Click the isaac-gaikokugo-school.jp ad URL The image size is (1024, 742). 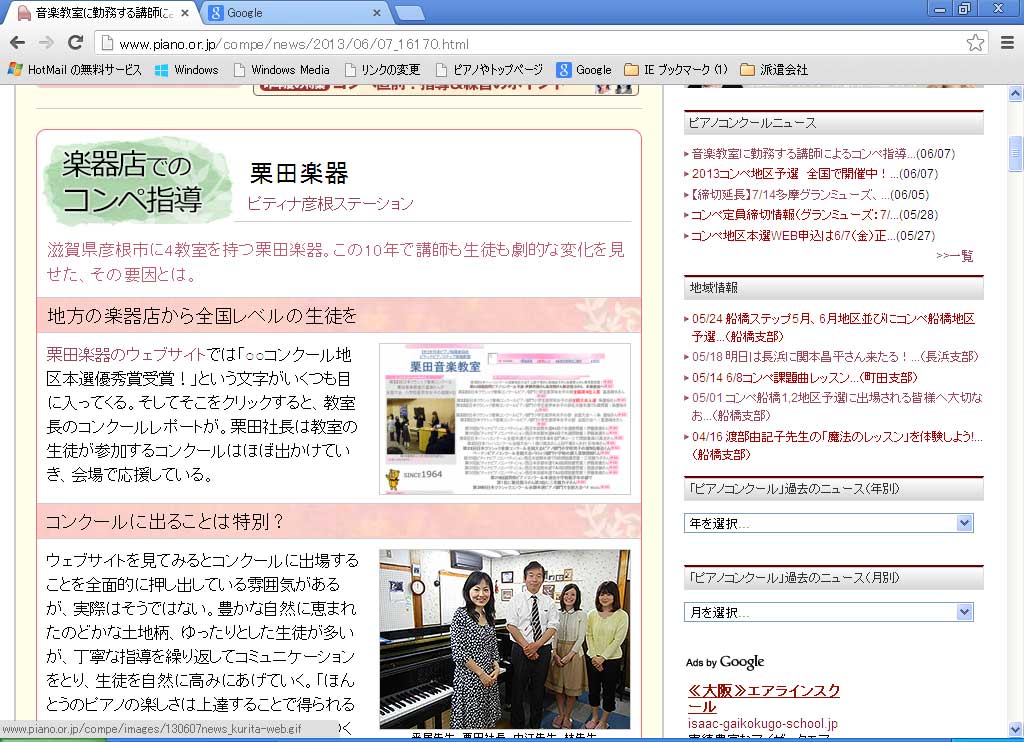coord(762,724)
